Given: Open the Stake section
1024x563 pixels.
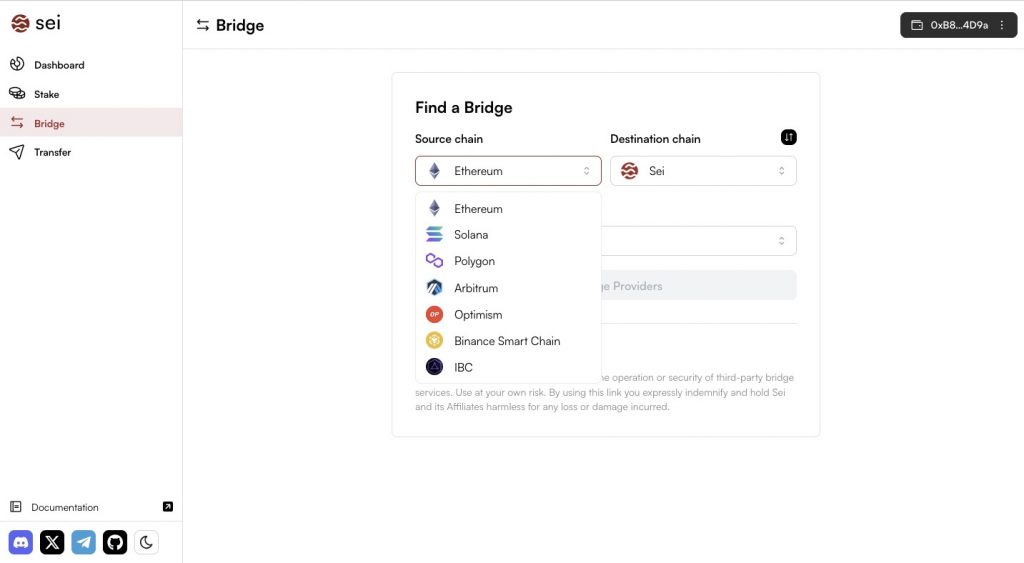Looking at the screenshot, I should [x=46, y=94].
